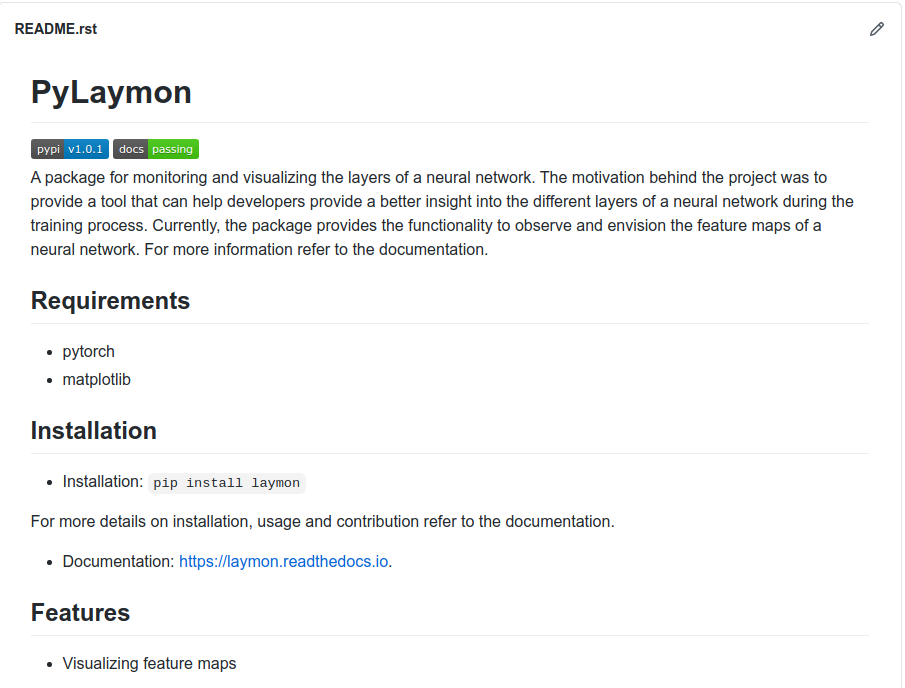Viewport: 905px width, 688px height.
Task: Click the "For more details on installation" paragraph
Action: coord(322,521)
